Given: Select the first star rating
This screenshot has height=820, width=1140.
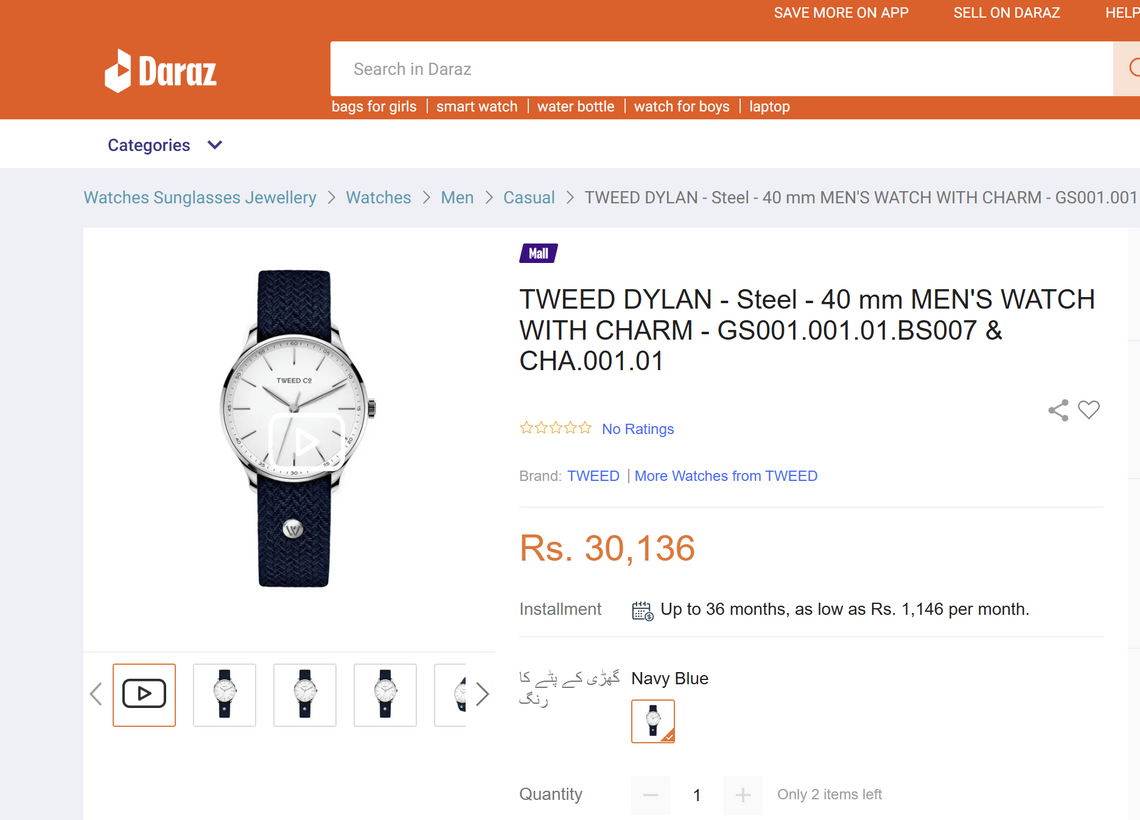Looking at the screenshot, I should (525, 427).
